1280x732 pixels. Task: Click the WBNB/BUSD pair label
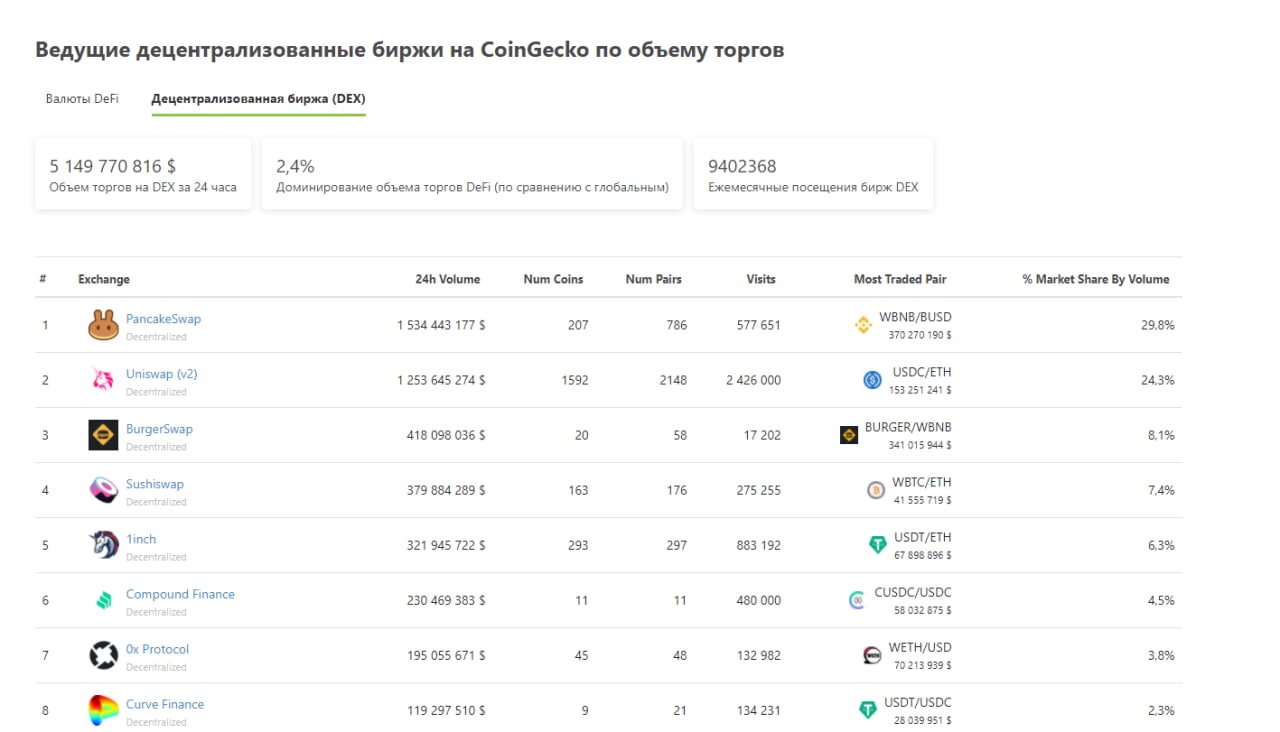pos(915,317)
